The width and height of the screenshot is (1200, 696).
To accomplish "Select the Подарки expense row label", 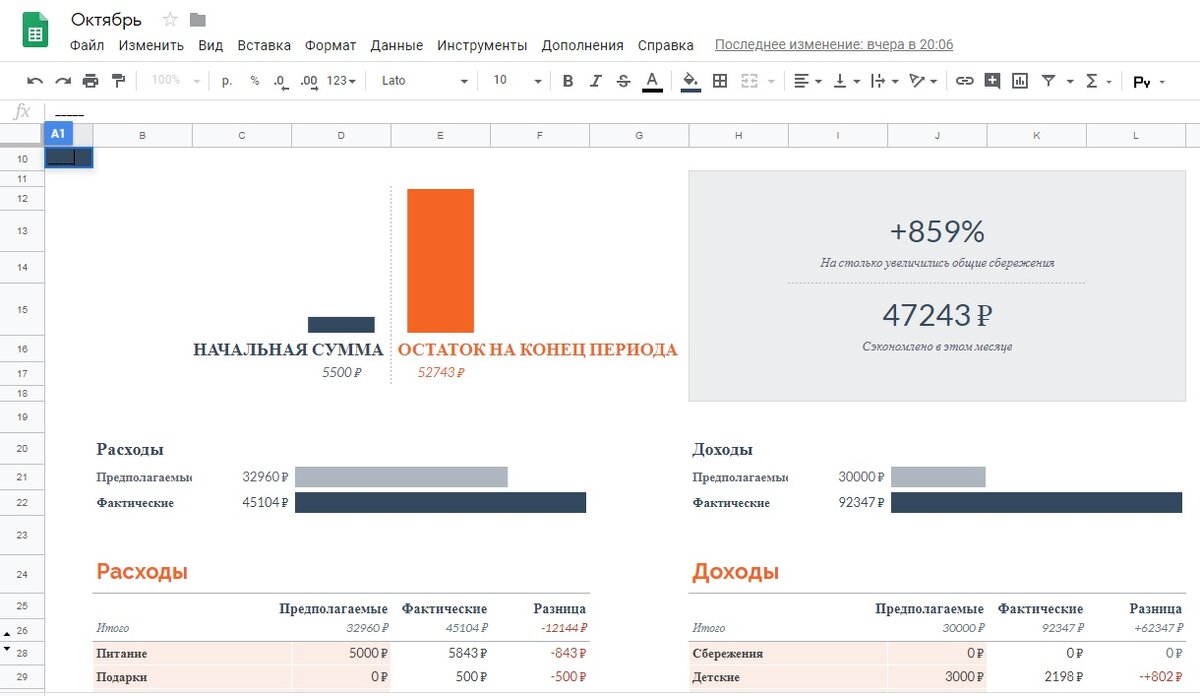I will (x=122, y=677).
